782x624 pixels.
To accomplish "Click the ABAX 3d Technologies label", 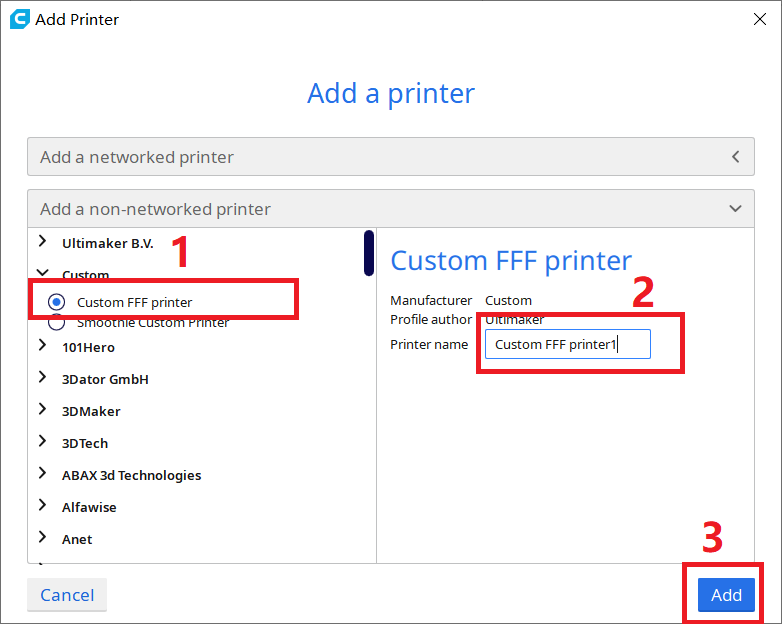I will [x=132, y=475].
